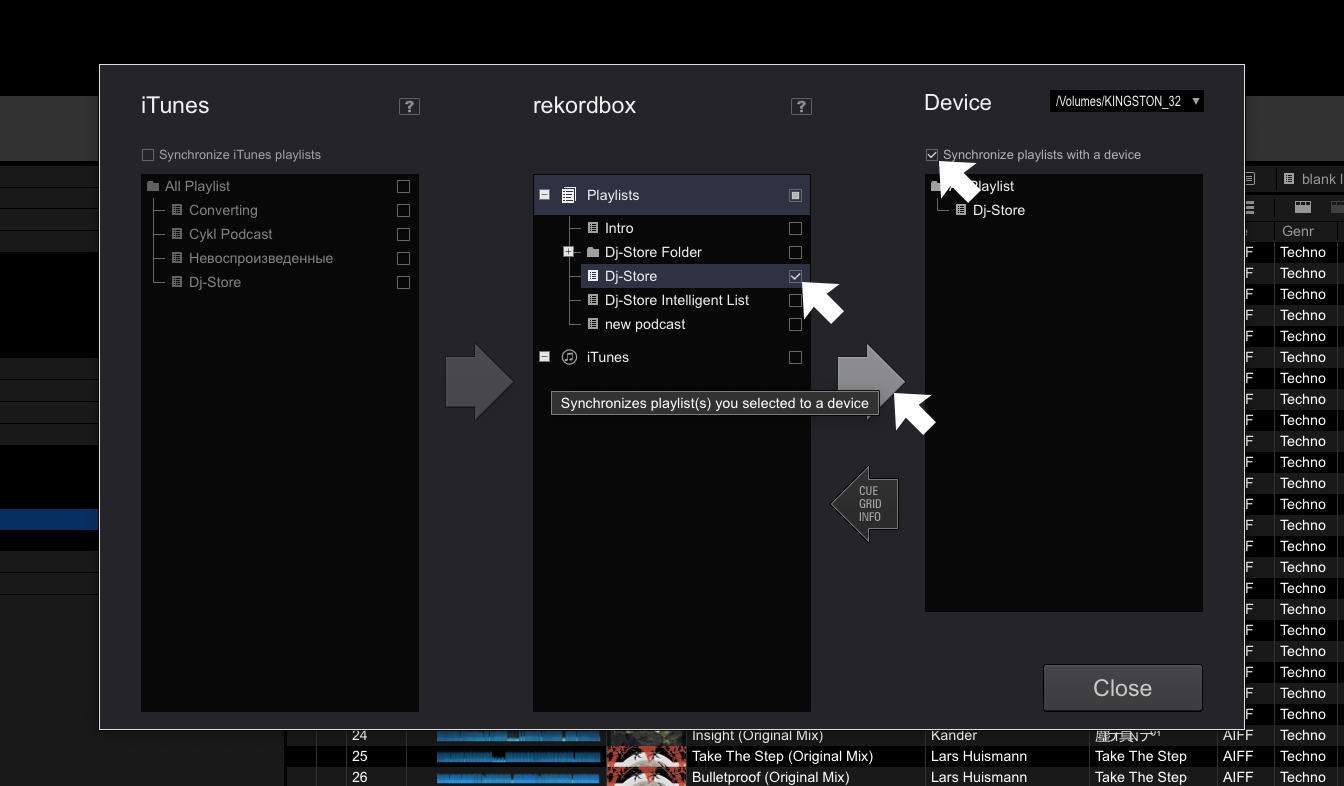Check the Converting playlist checkbox
Viewport: 1344px width, 786px height.
point(403,210)
